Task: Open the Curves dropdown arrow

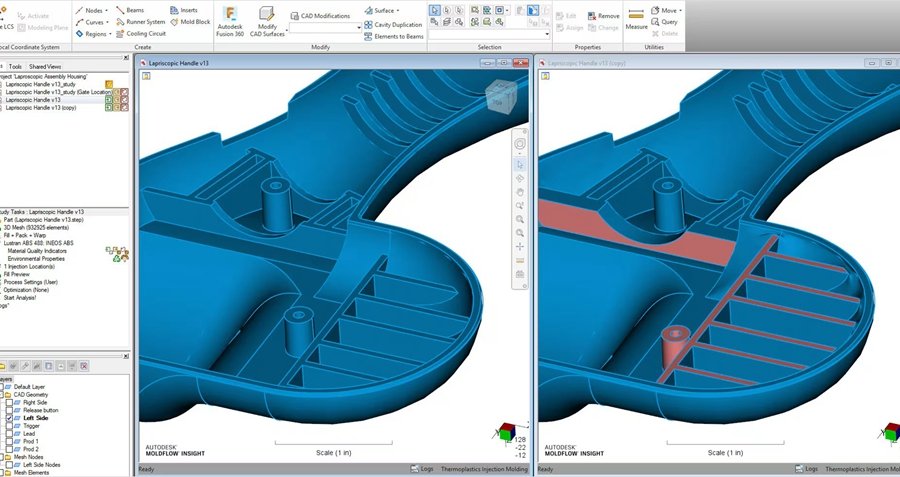Action: pos(107,22)
